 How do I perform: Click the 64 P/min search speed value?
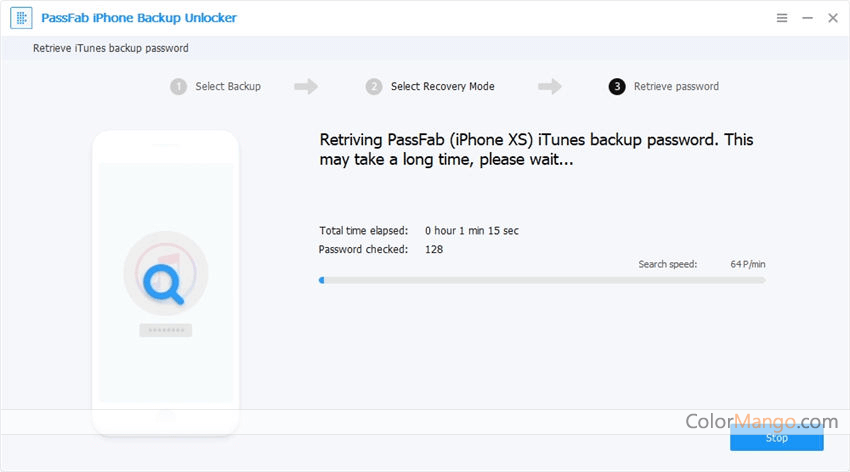[x=747, y=264]
